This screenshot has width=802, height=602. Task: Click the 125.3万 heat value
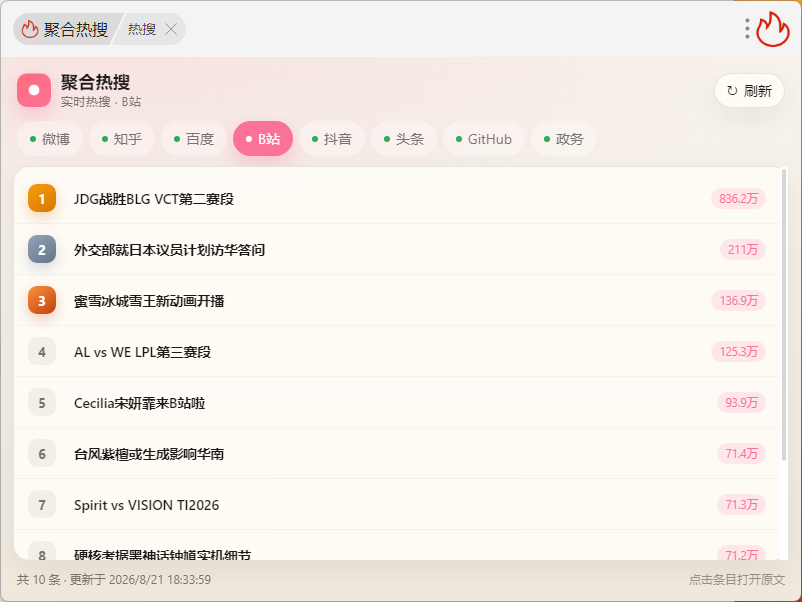pyautogui.click(x=738, y=352)
